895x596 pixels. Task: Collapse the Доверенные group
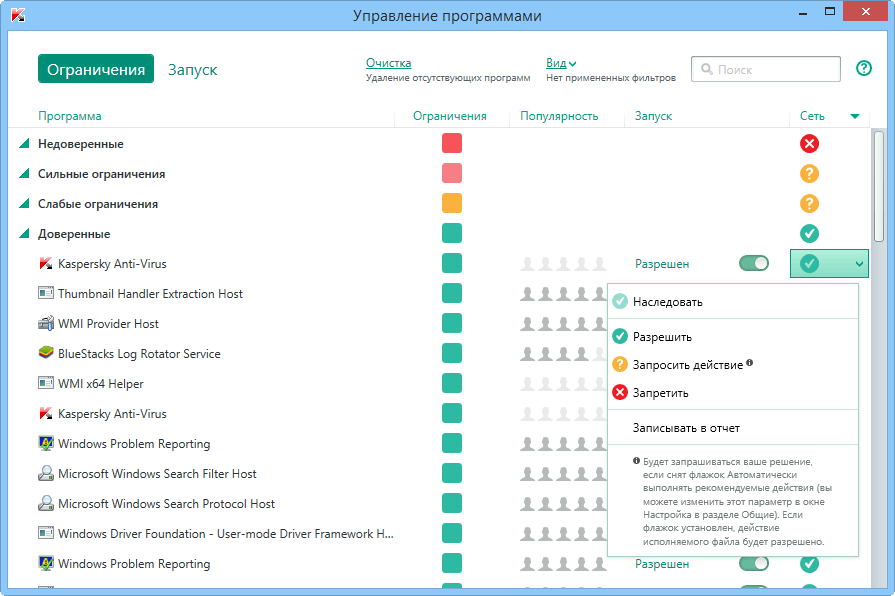pyautogui.click(x=24, y=233)
